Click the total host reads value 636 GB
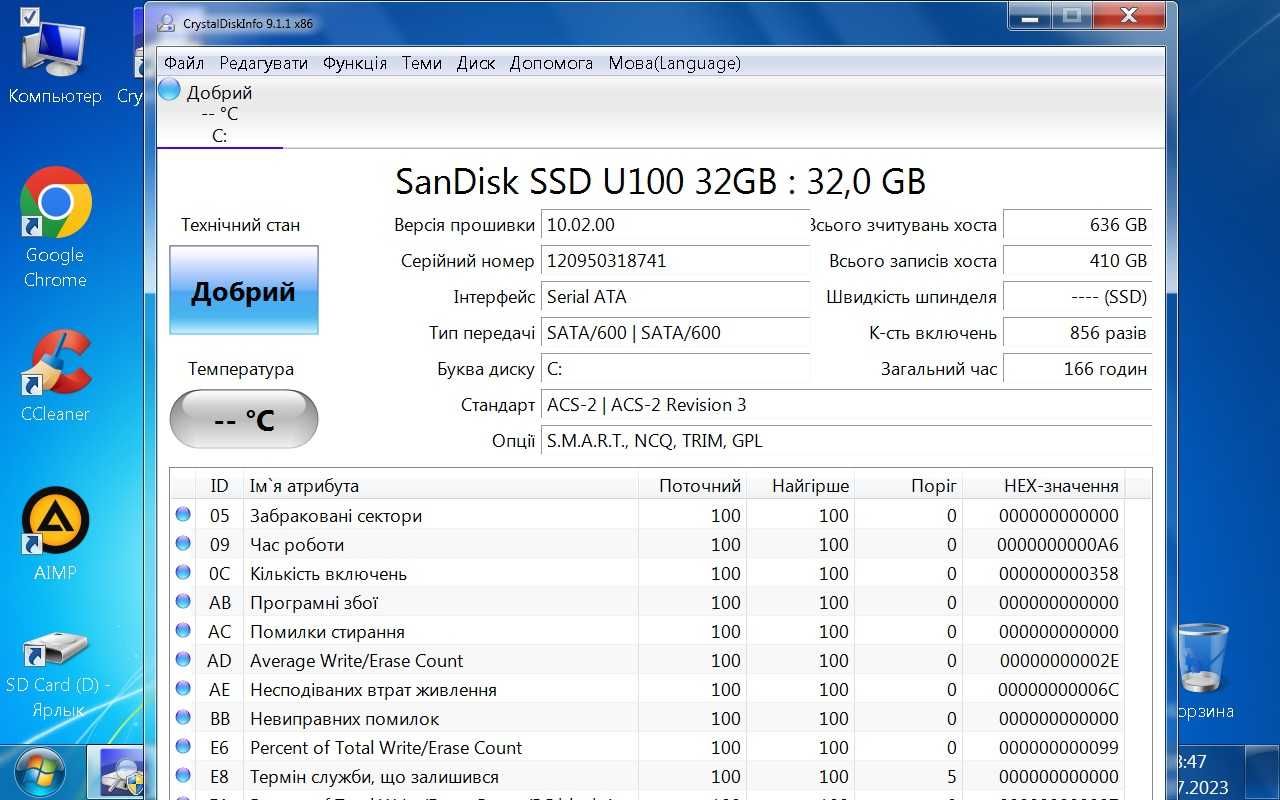 1078,225
